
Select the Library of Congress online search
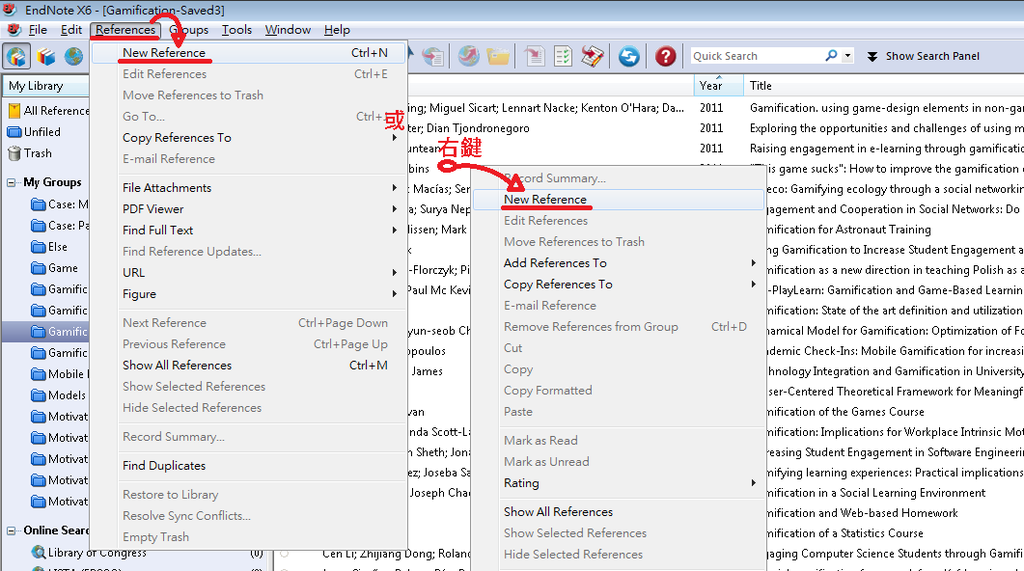pyautogui.click(x=97, y=553)
